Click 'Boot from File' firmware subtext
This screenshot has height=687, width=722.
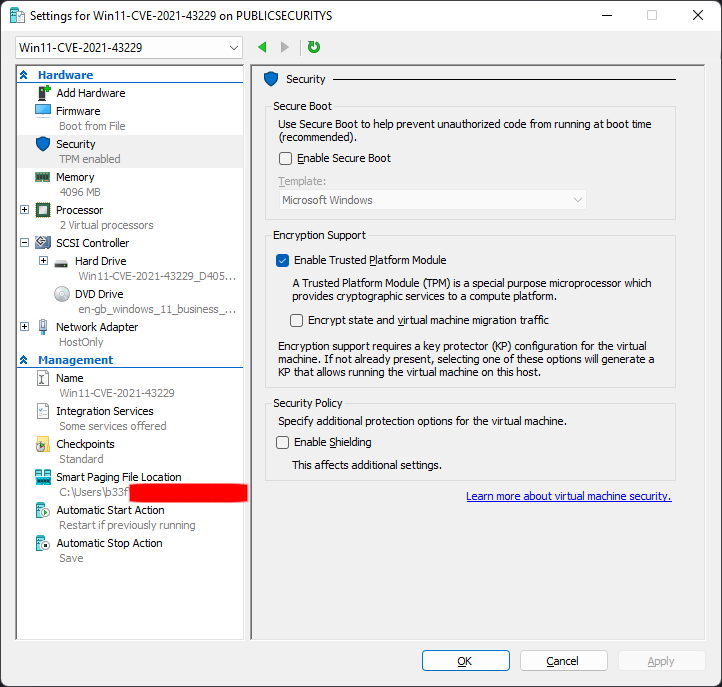click(92, 126)
